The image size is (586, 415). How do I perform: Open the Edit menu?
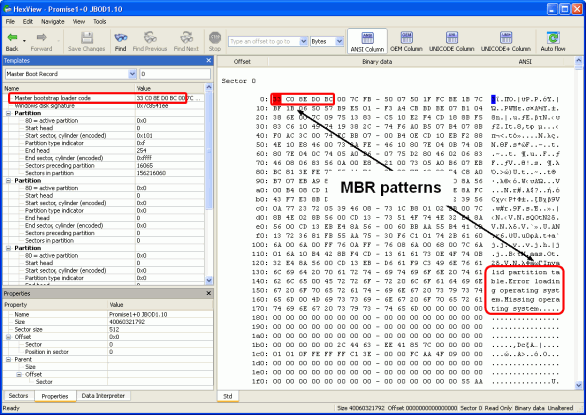coord(28,22)
